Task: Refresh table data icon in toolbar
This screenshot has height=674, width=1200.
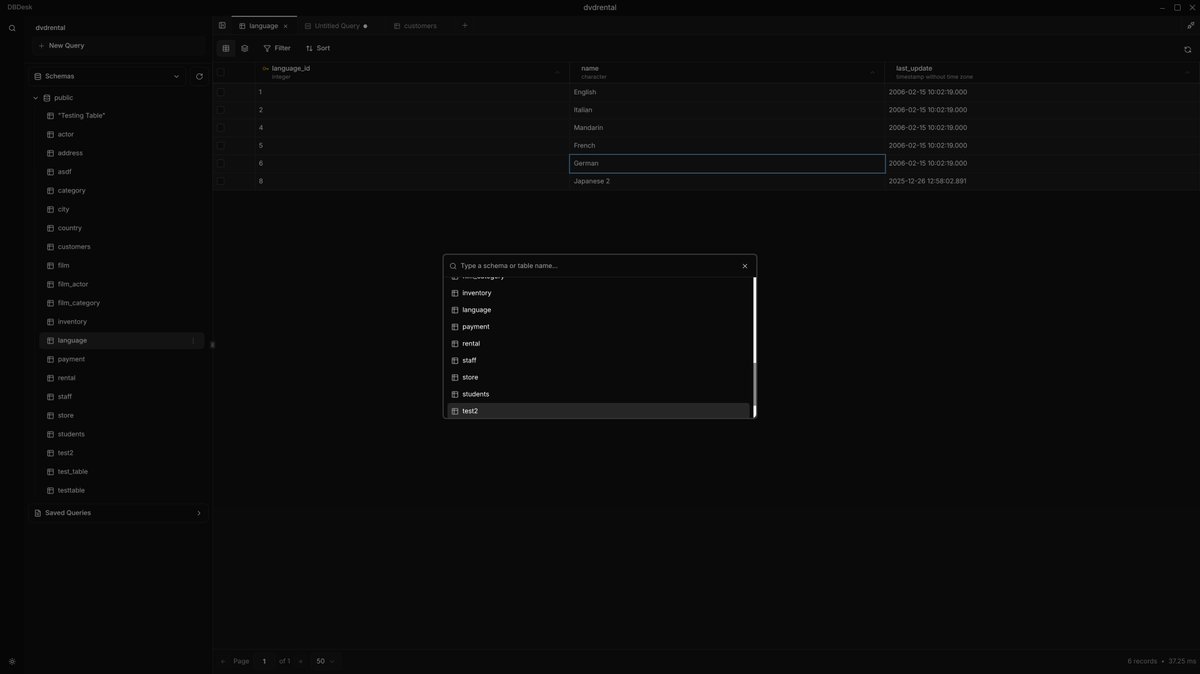Action: tap(1188, 49)
